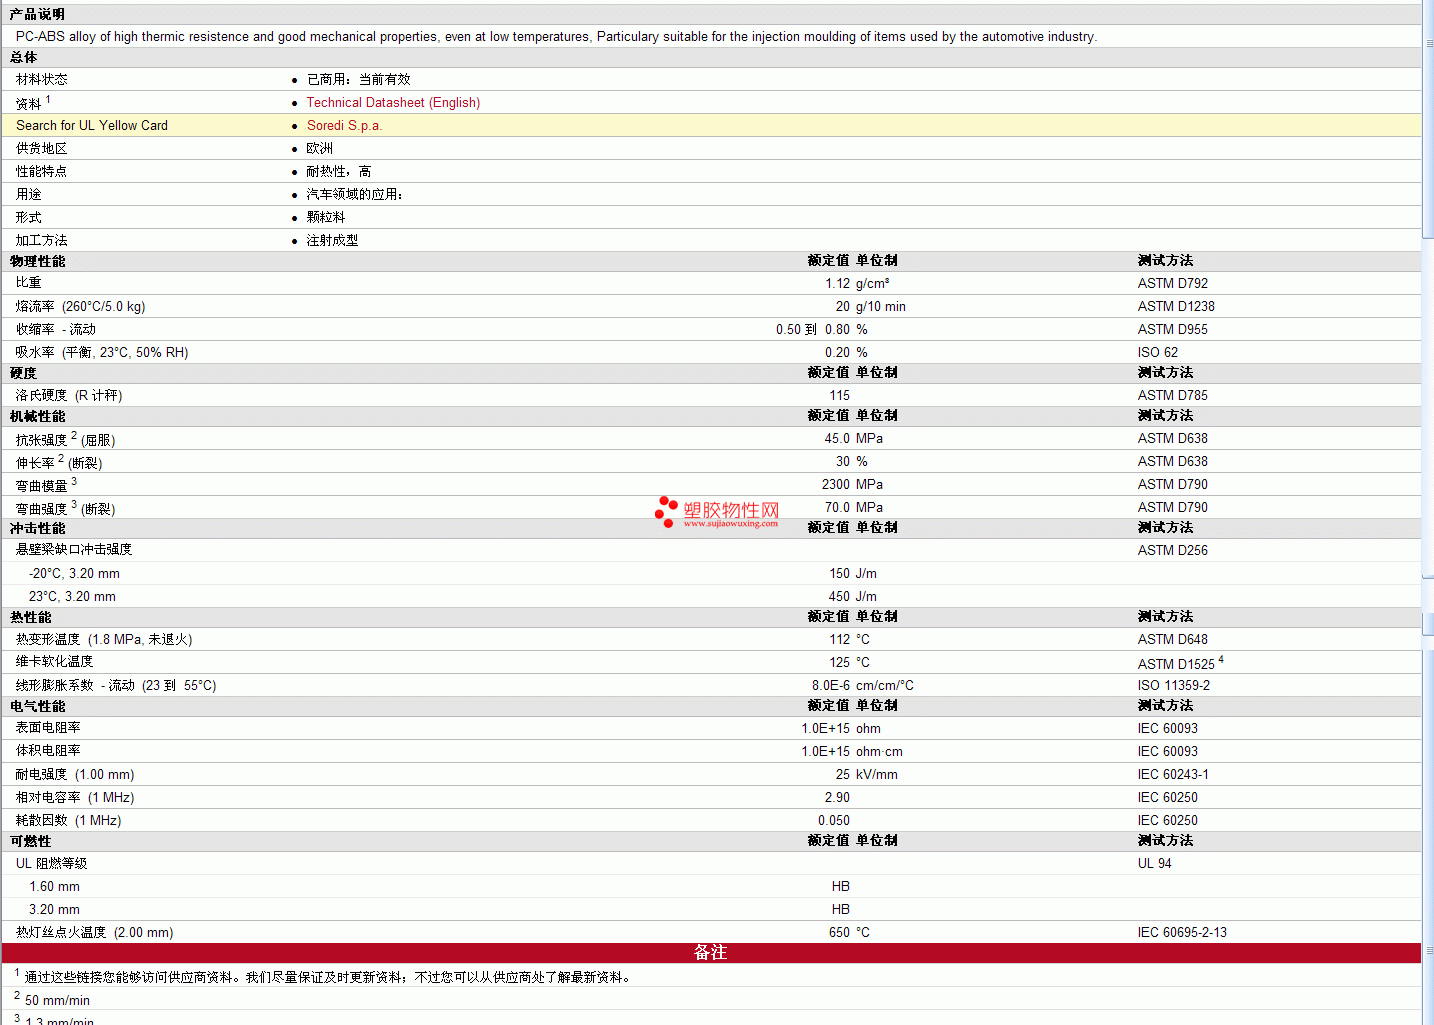Click the Search for UL Yellow Card row label
This screenshot has width=1434, height=1025.
92,125
